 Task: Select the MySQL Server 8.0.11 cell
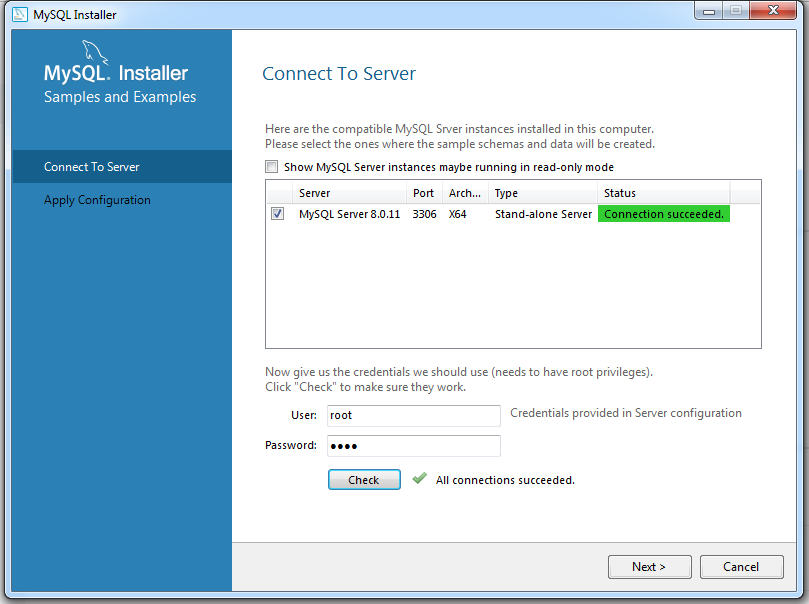coord(349,214)
